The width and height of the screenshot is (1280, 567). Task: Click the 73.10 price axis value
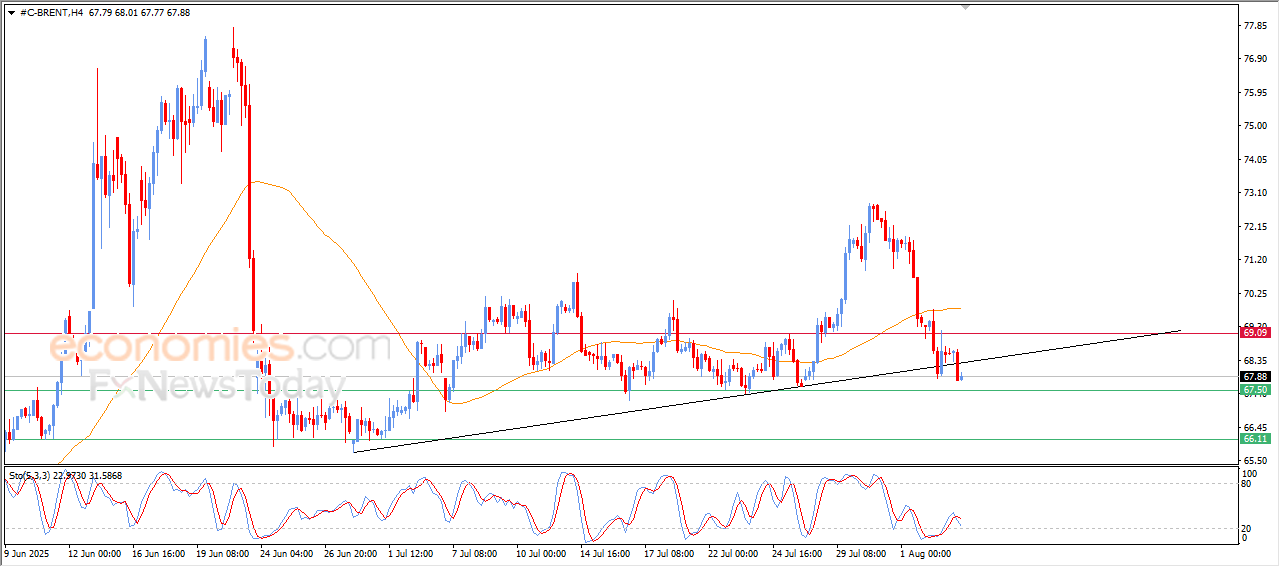1255,193
